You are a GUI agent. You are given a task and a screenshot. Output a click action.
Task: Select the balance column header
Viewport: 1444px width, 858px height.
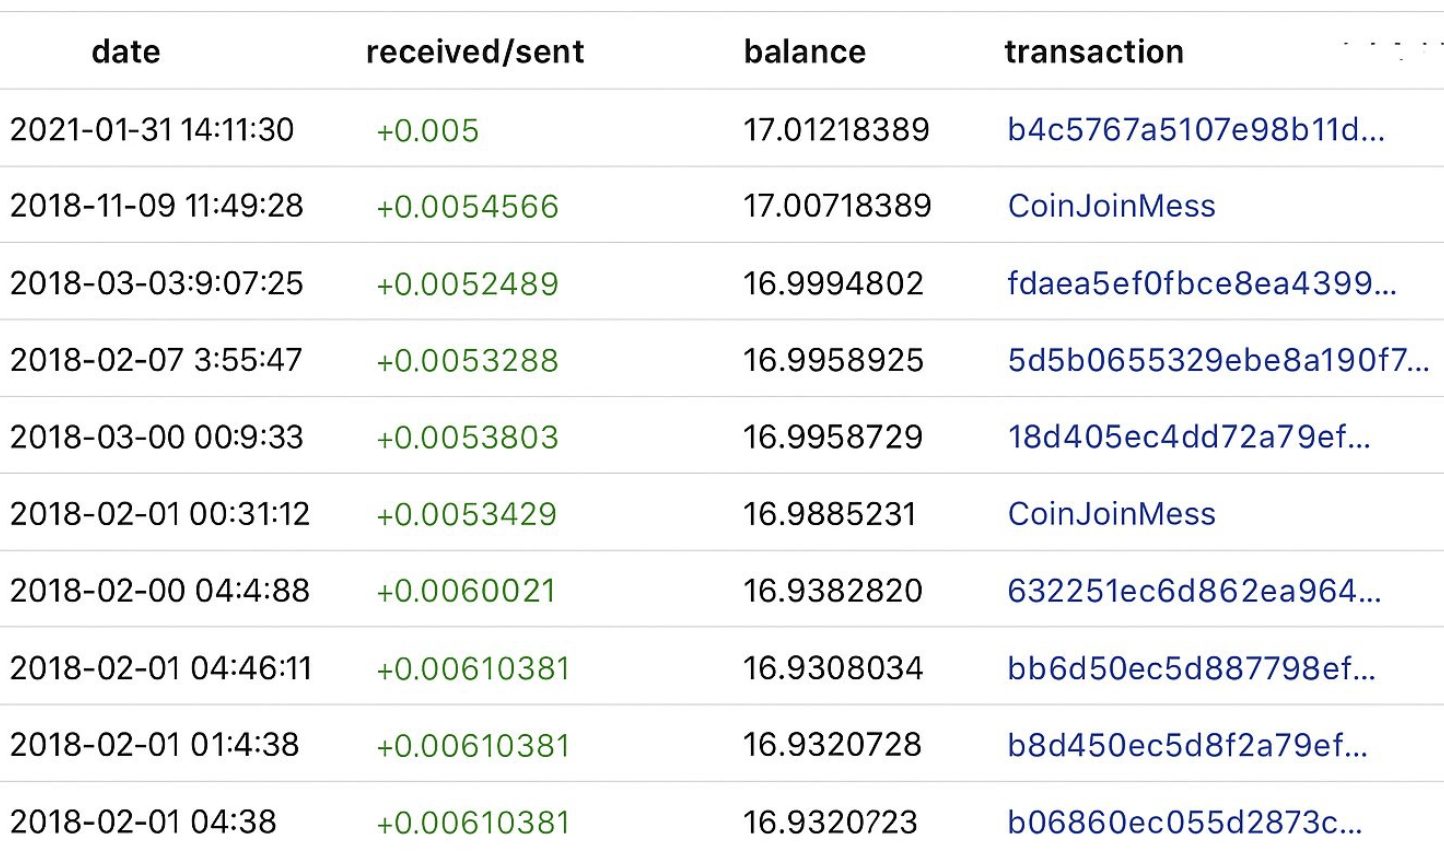(805, 52)
